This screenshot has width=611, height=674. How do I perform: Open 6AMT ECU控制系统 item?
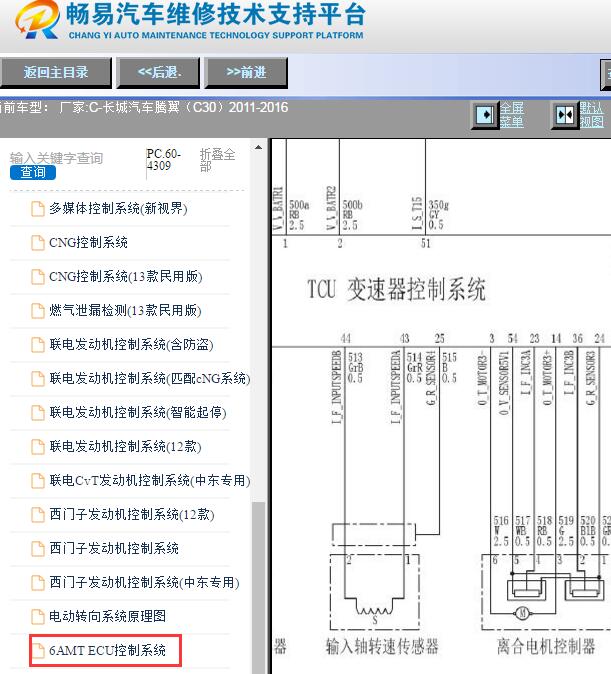click(107, 650)
